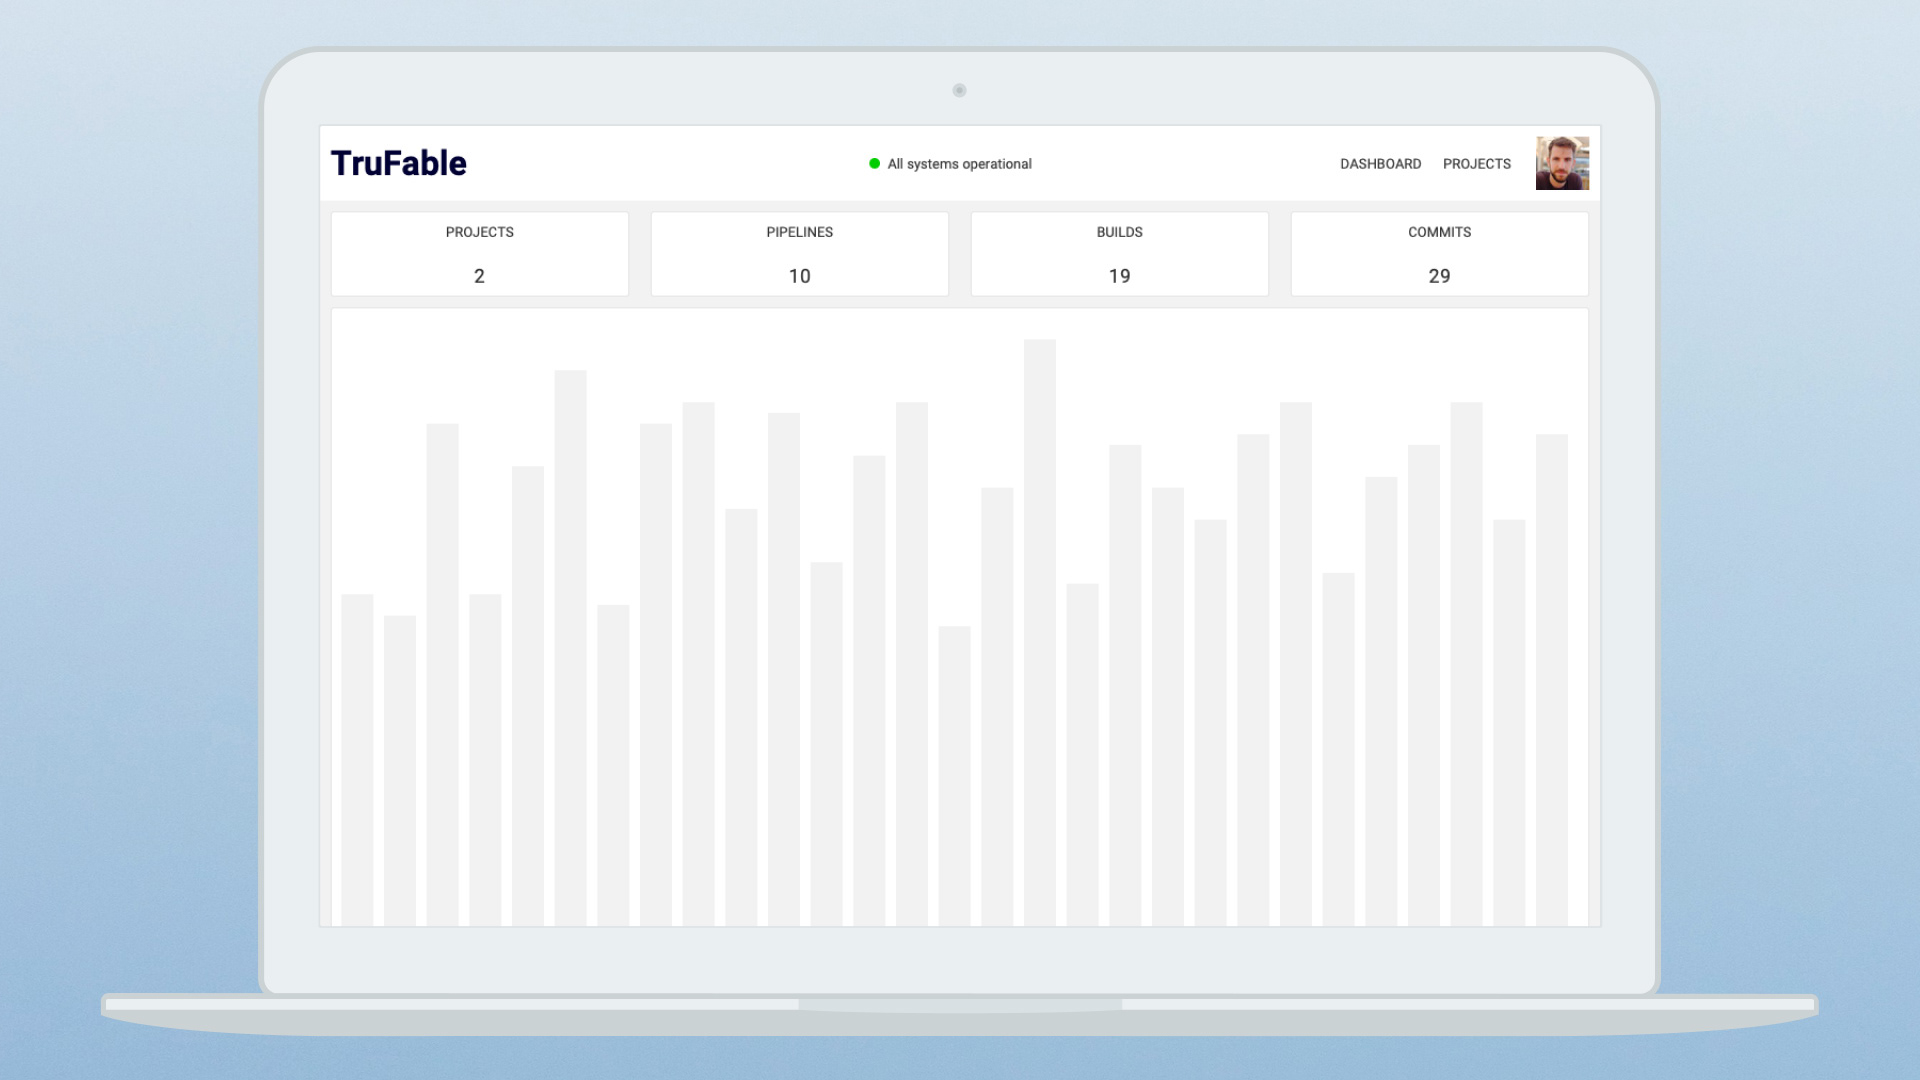Select the PROJECTS stat card
Viewport: 1920px width, 1080px height.
pos(480,253)
